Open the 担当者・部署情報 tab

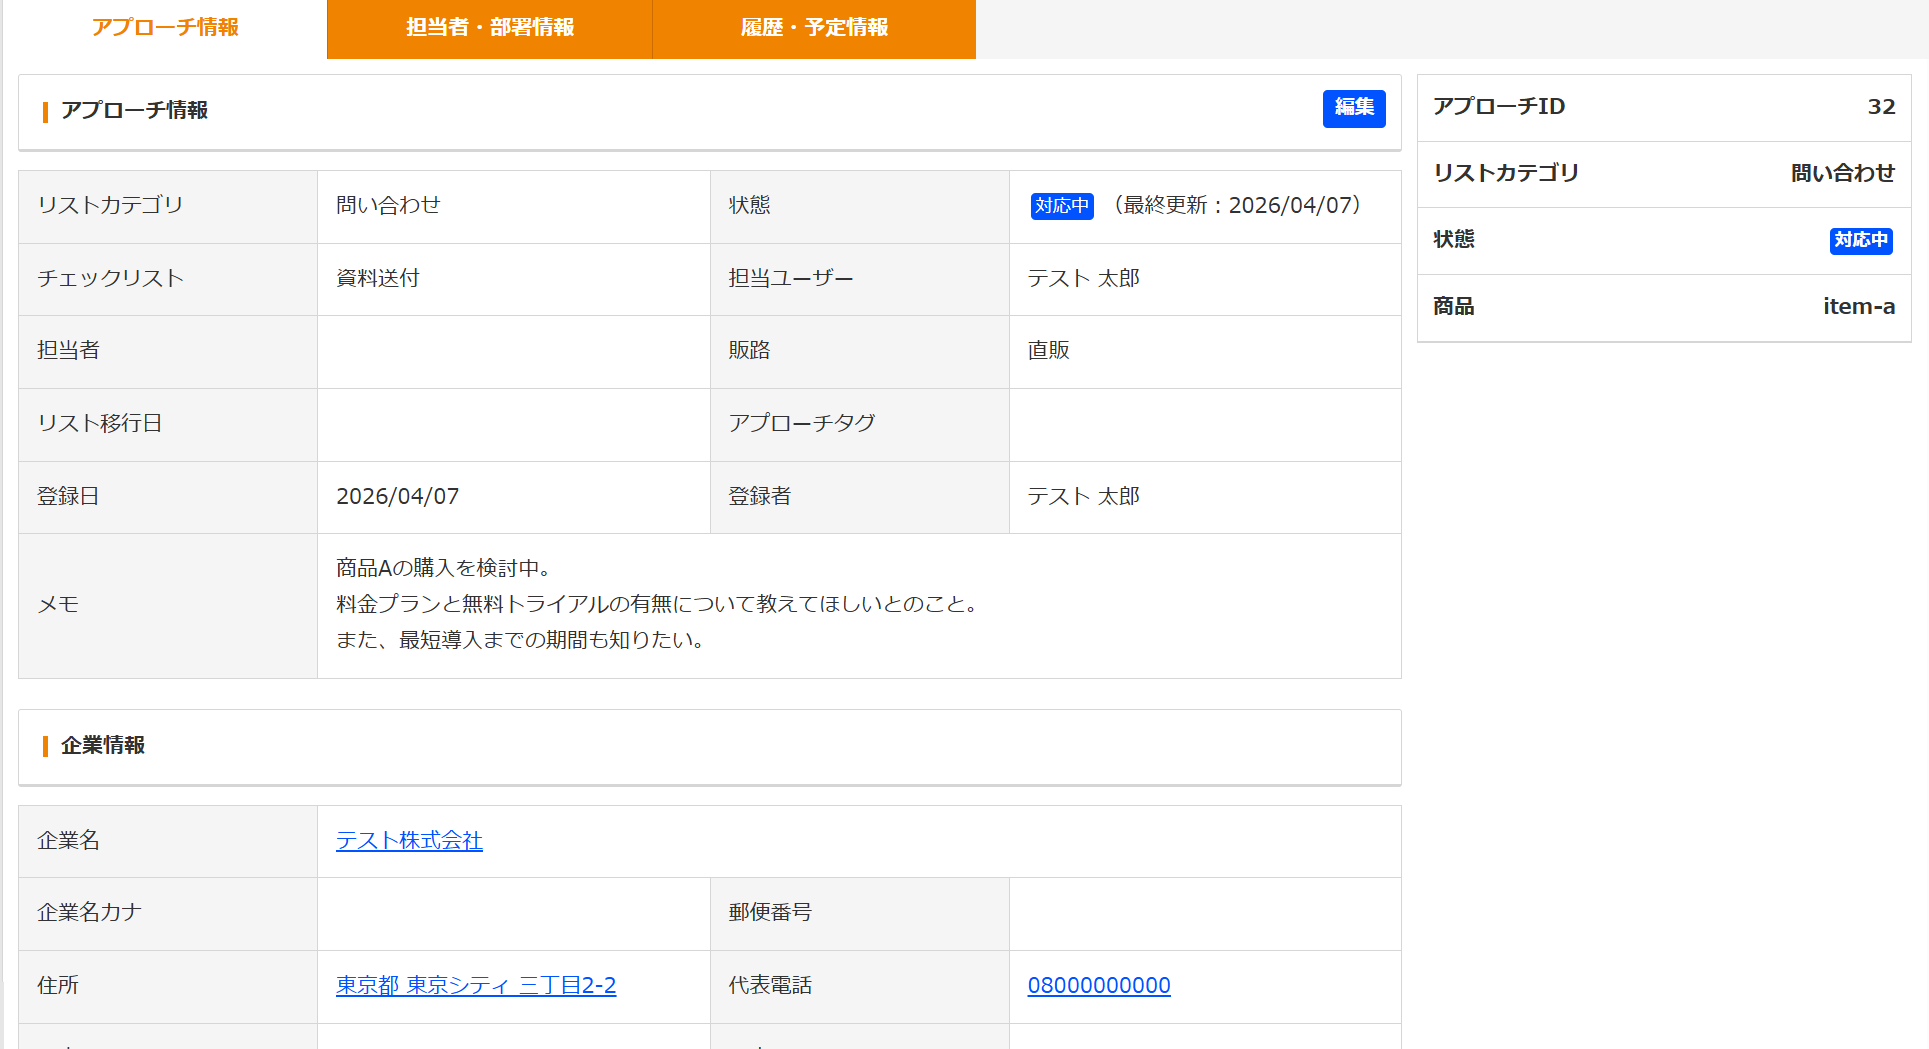click(x=489, y=28)
